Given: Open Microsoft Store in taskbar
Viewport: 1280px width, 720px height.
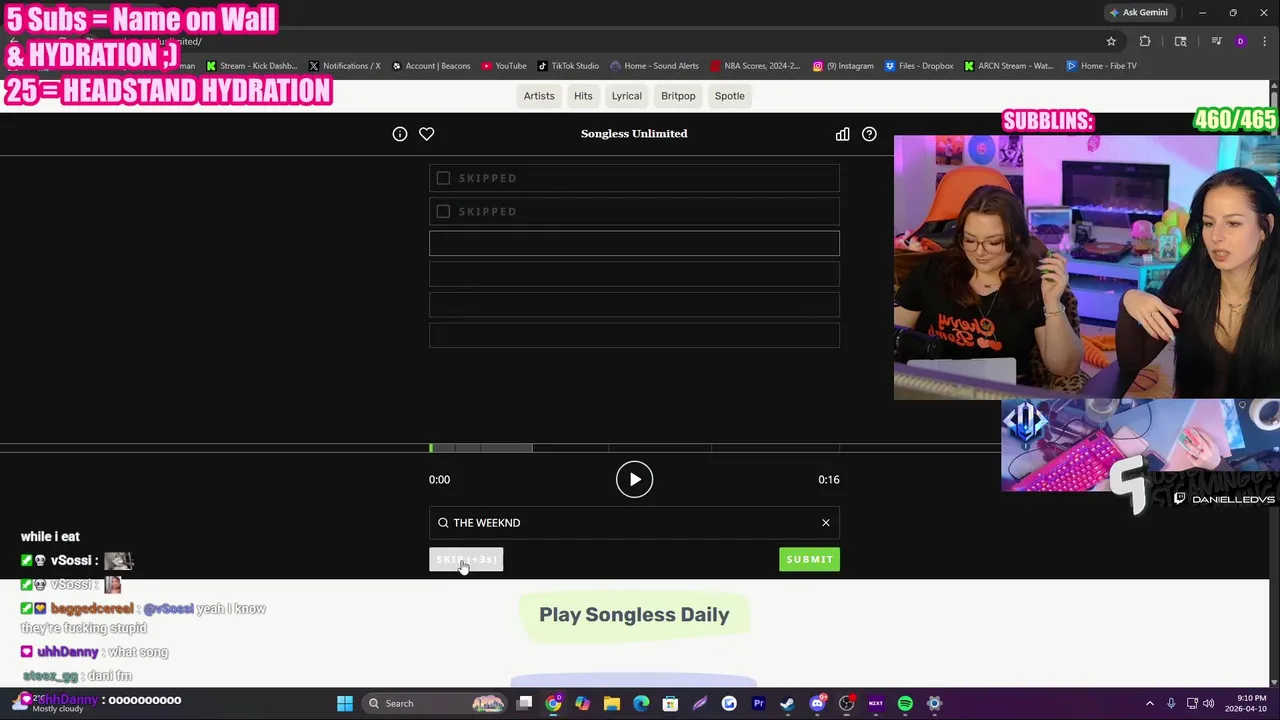Looking at the screenshot, I should coord(670,703).
